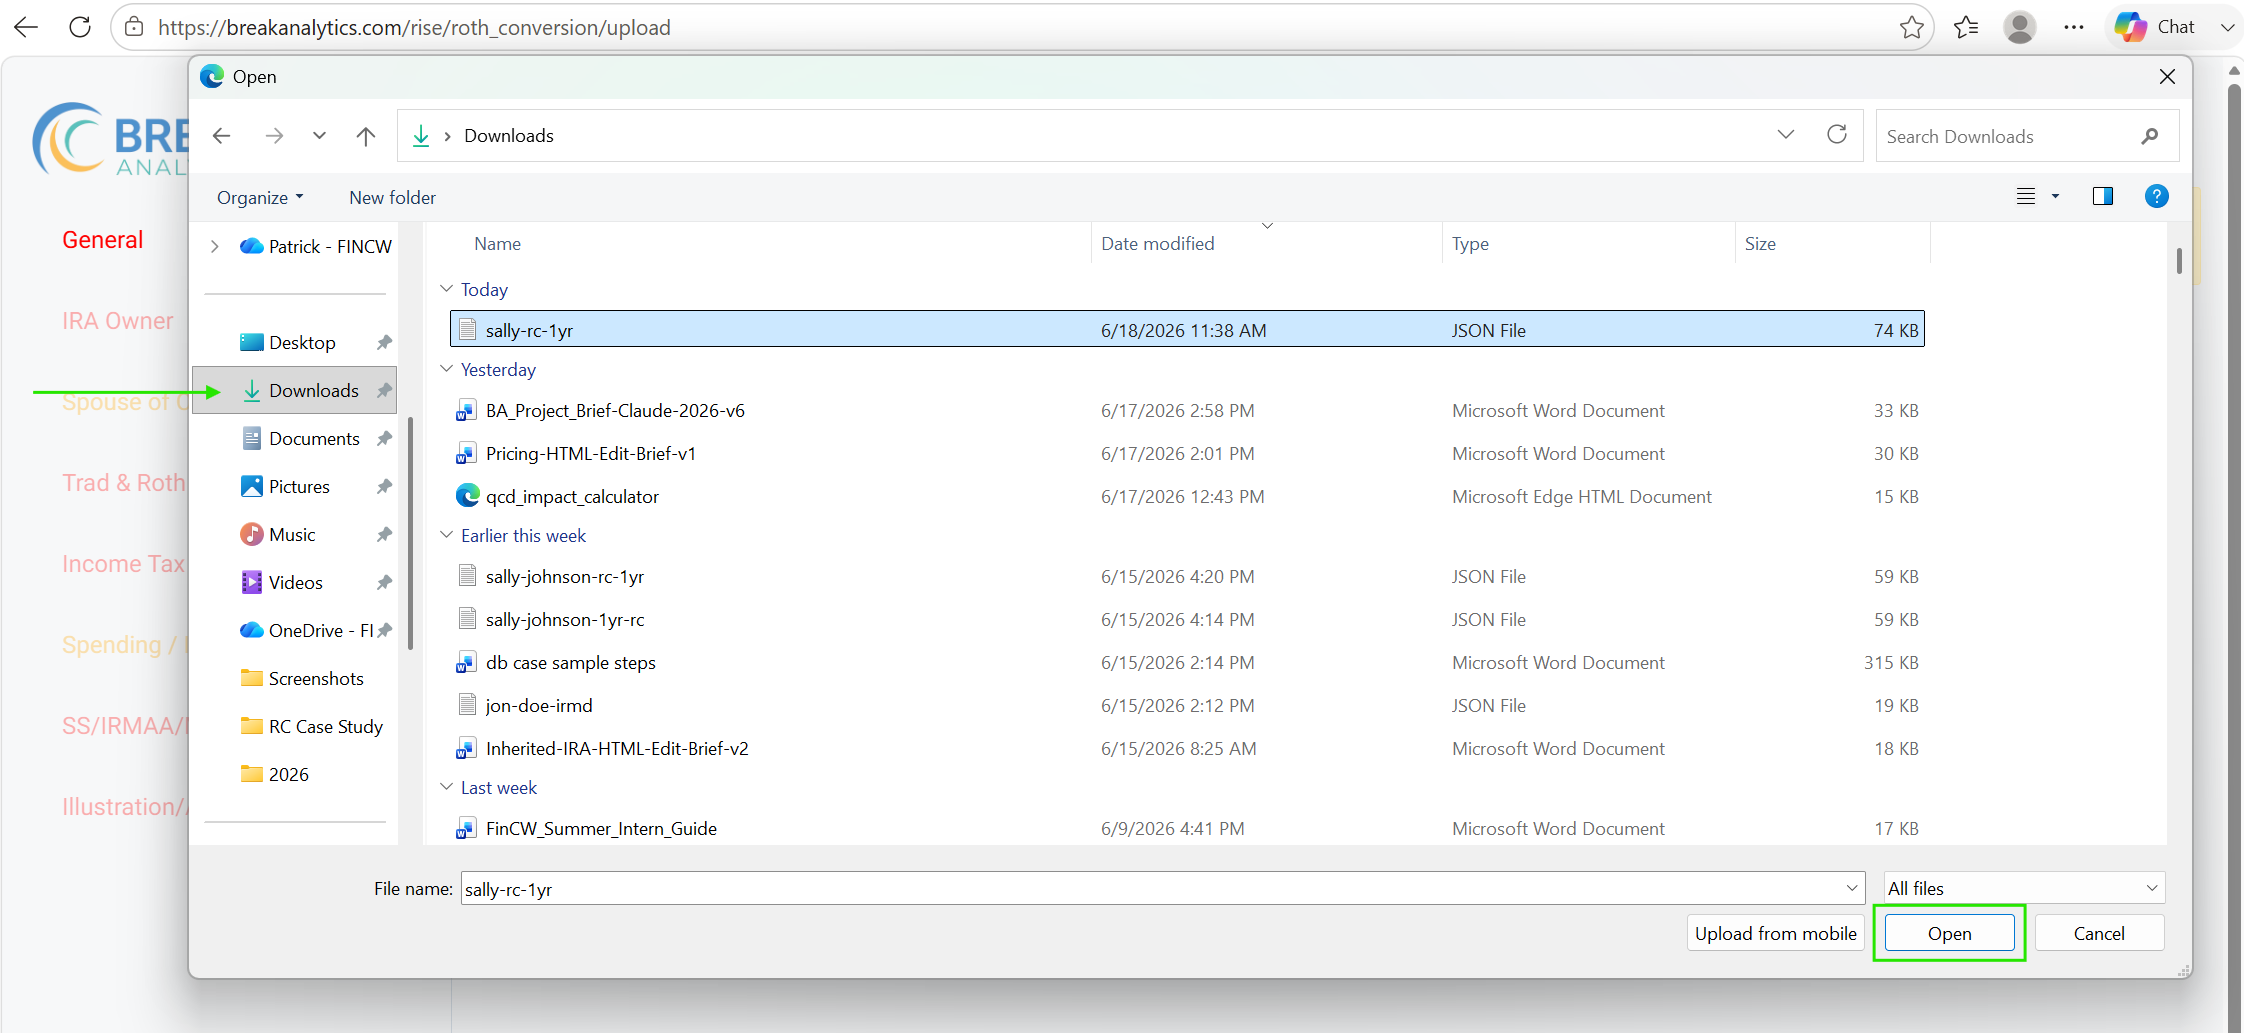The width and height of the screenshot is (2244, 1033).
Task: Collapse the Yesterday group
Action: click(447, 369)
